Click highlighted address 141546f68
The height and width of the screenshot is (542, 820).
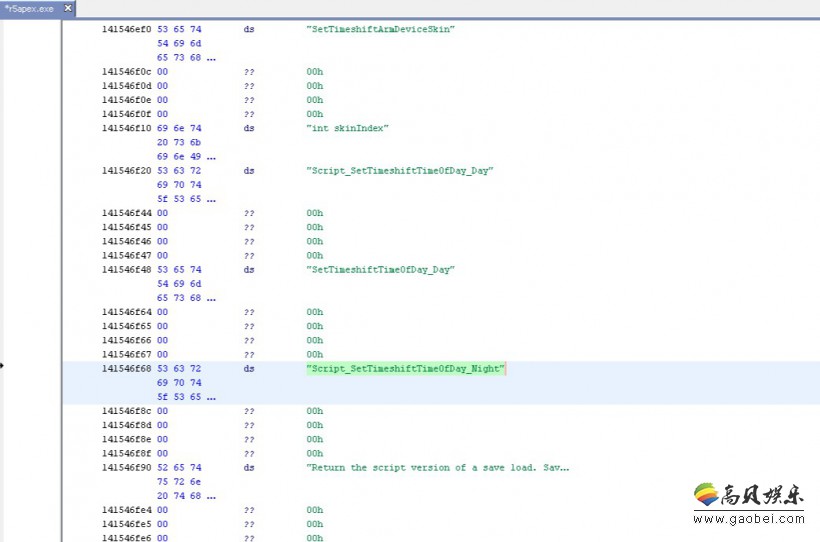point(126,369)
